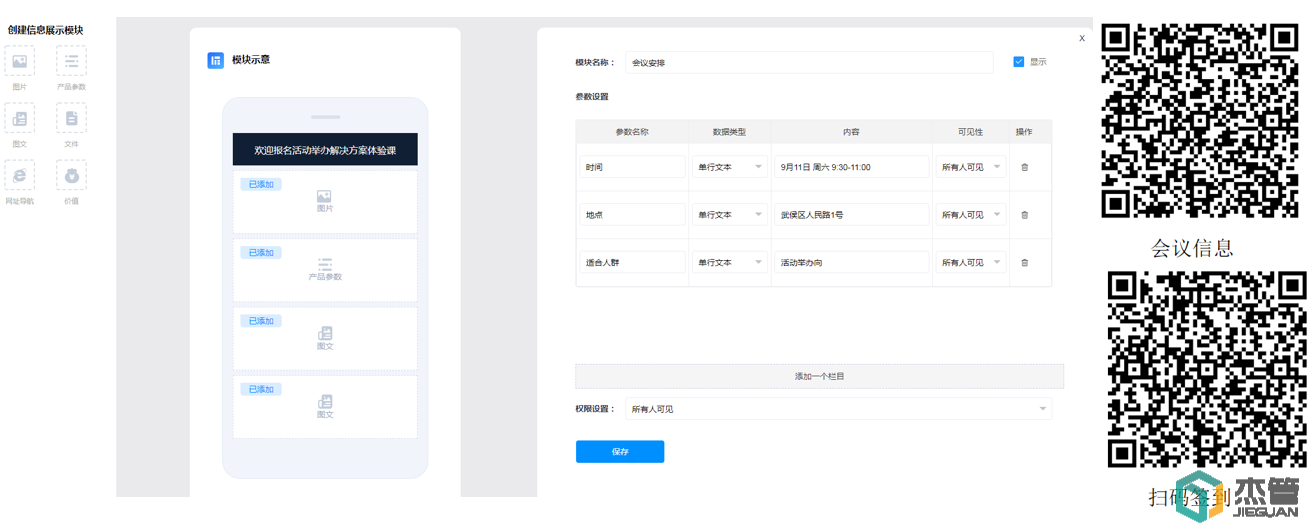Close the module settings panel with x

tap(1081, 38)
